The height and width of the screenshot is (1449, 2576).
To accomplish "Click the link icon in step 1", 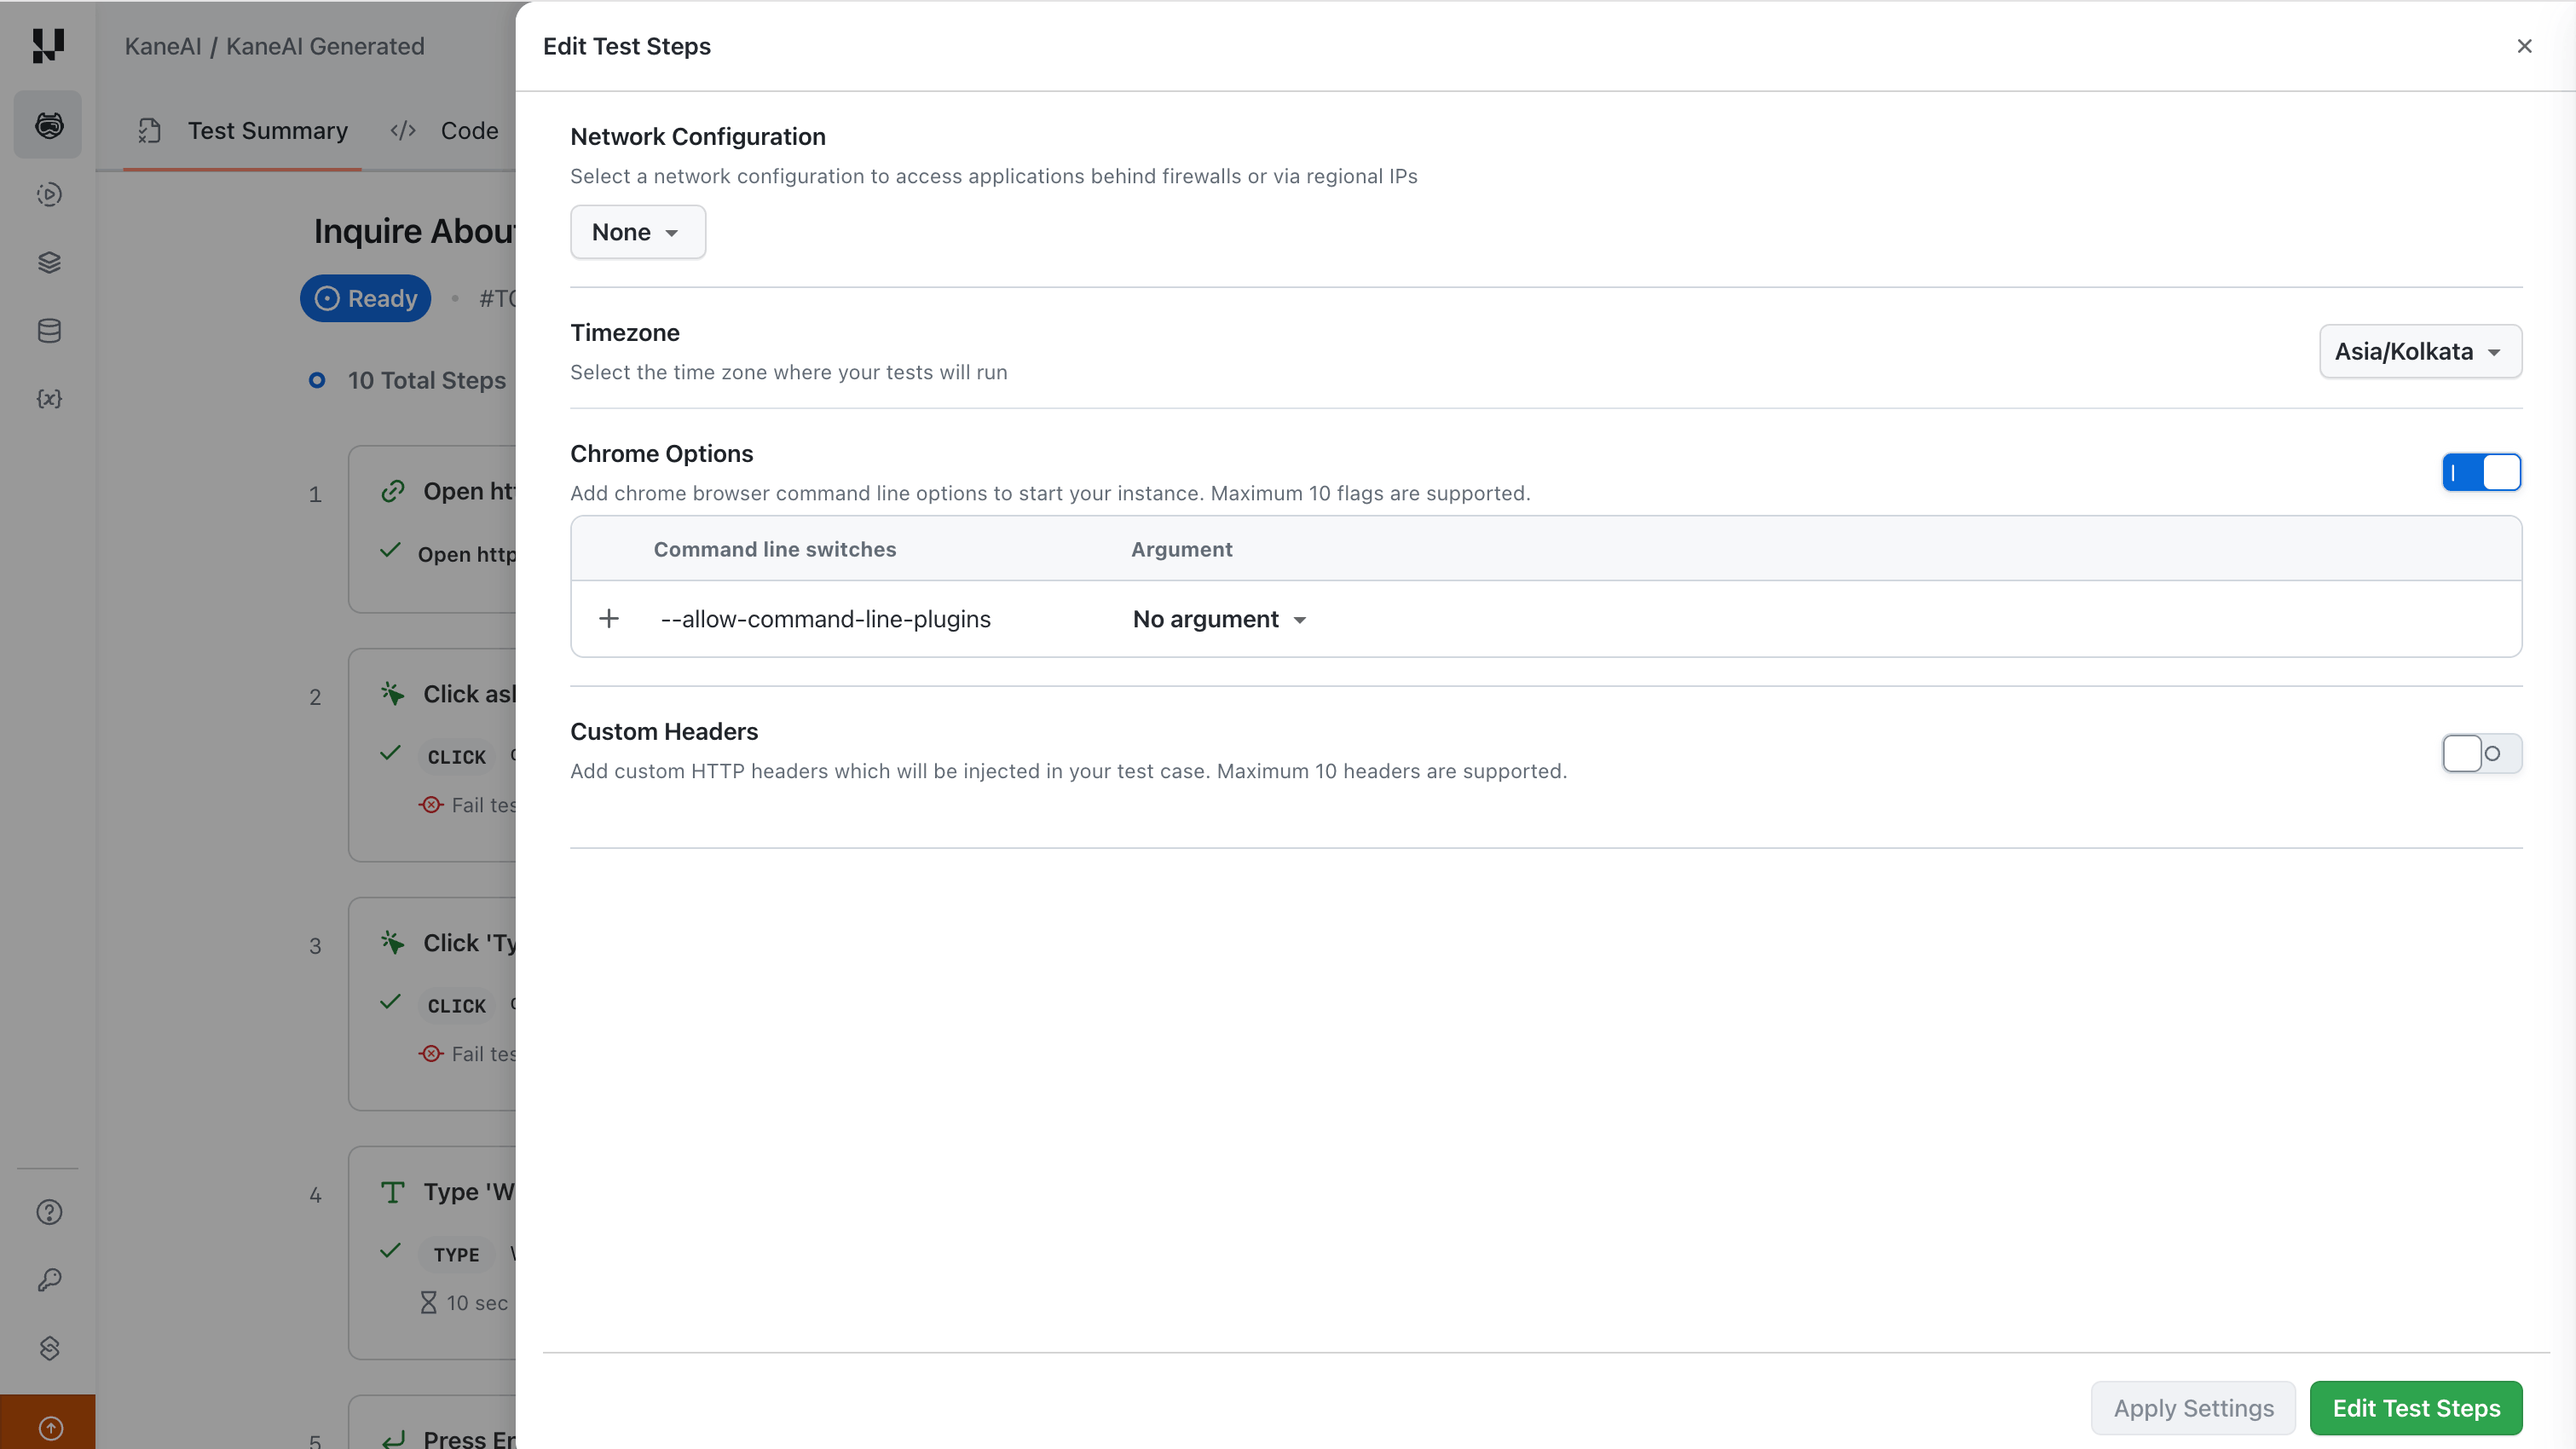I will pos(393,491).
